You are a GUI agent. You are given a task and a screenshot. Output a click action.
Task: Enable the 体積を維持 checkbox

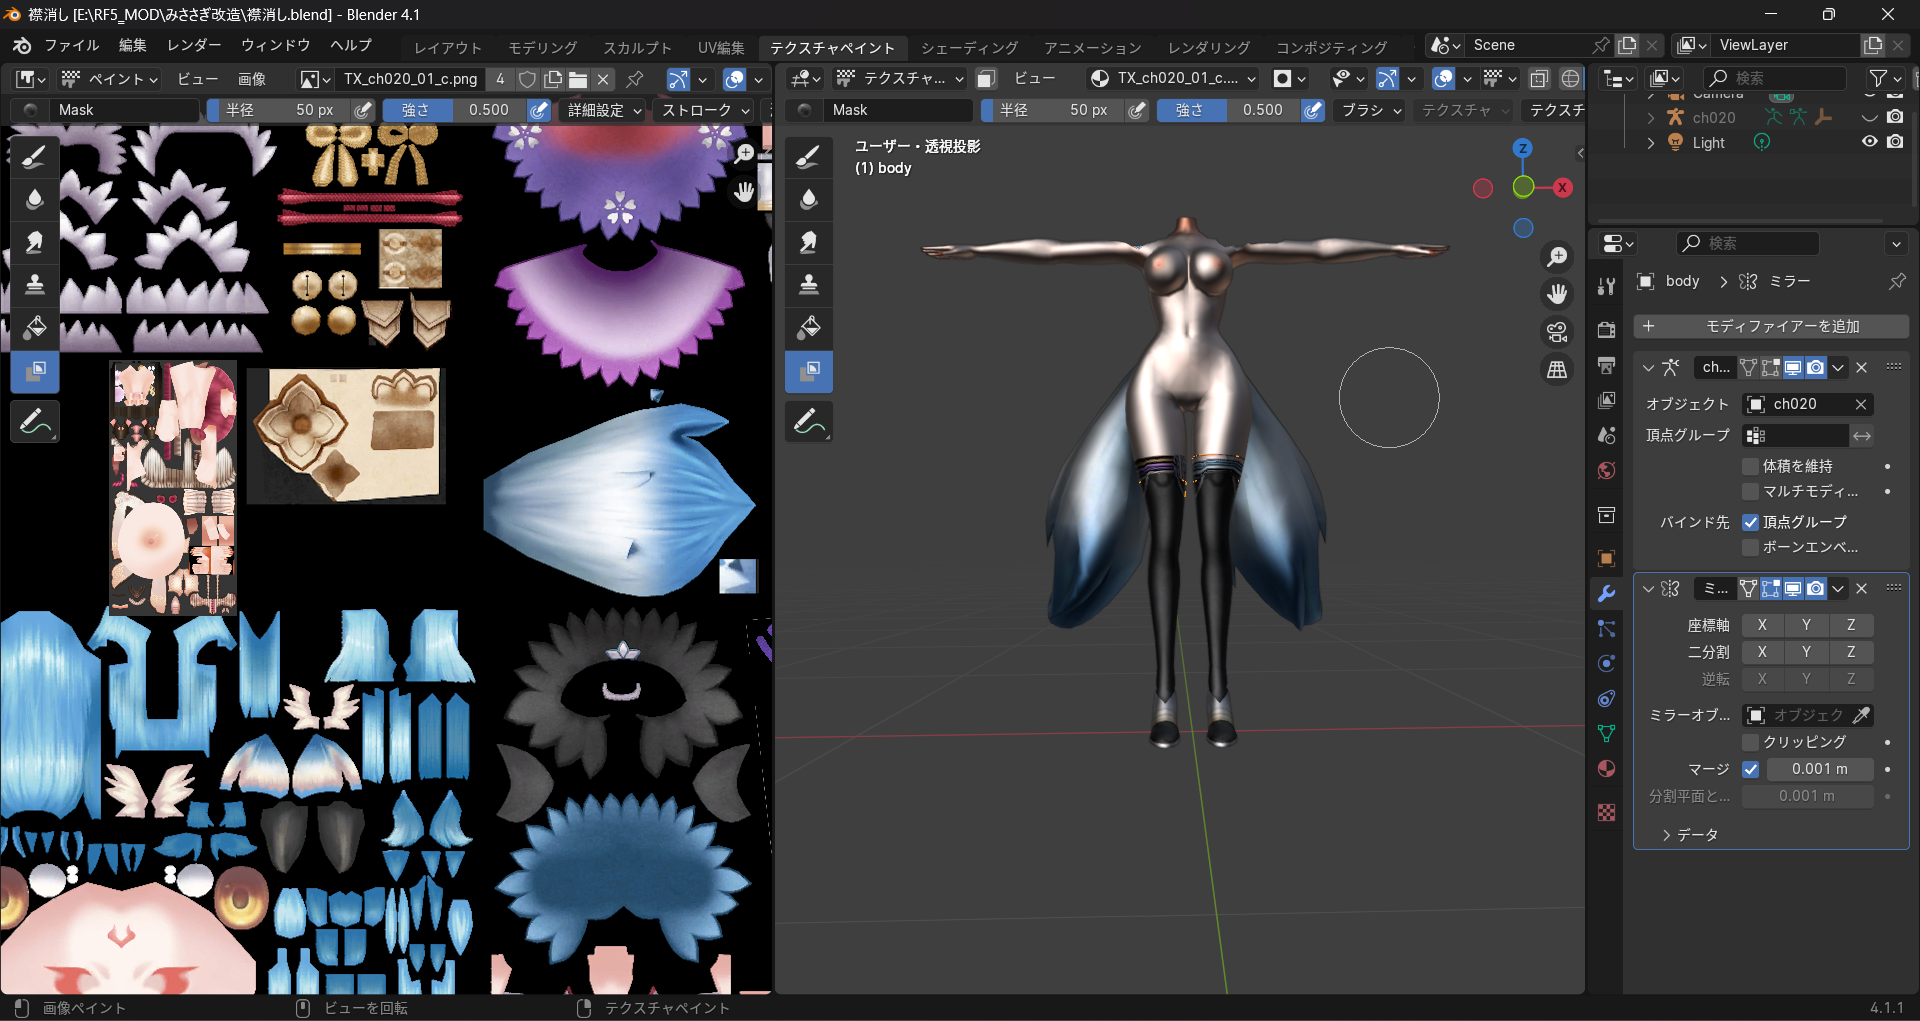click(x=1750, y=466)
